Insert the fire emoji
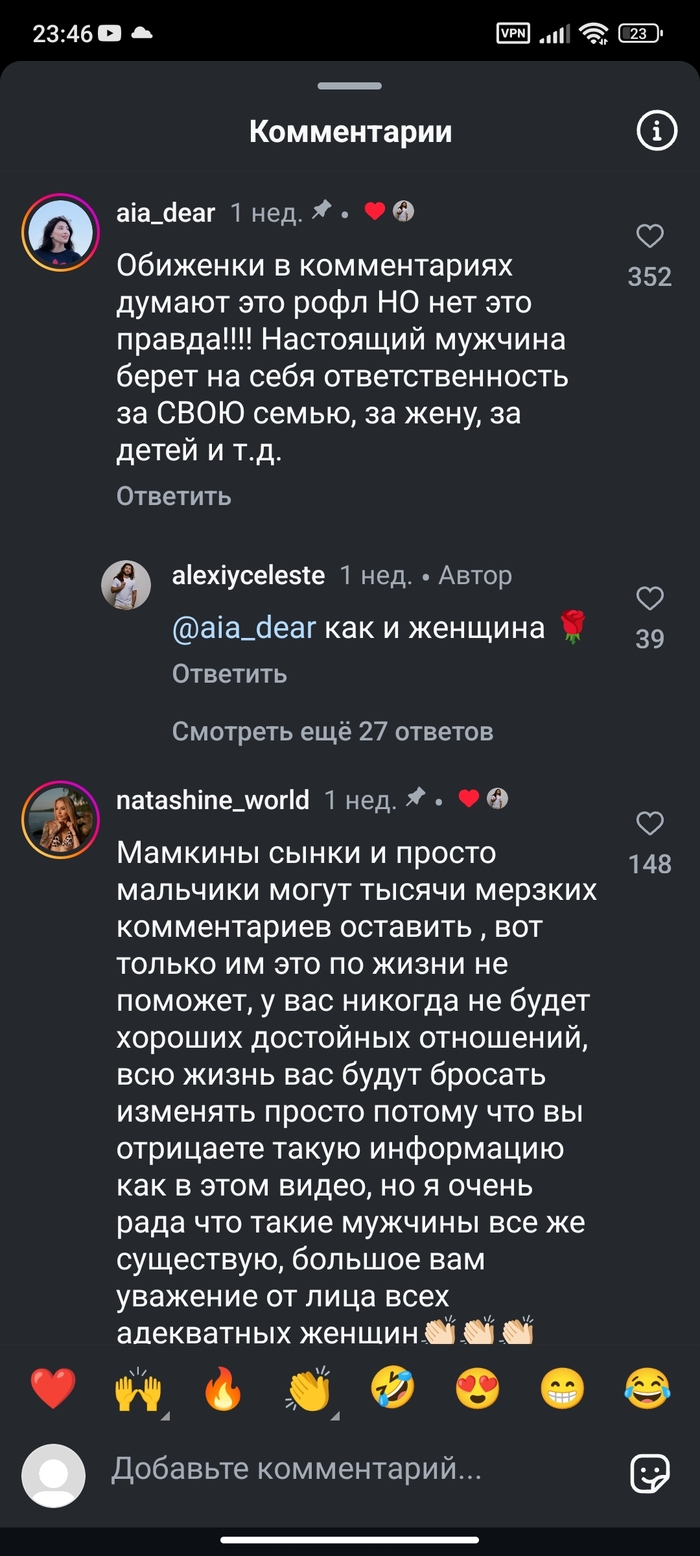 [223, 1389]
